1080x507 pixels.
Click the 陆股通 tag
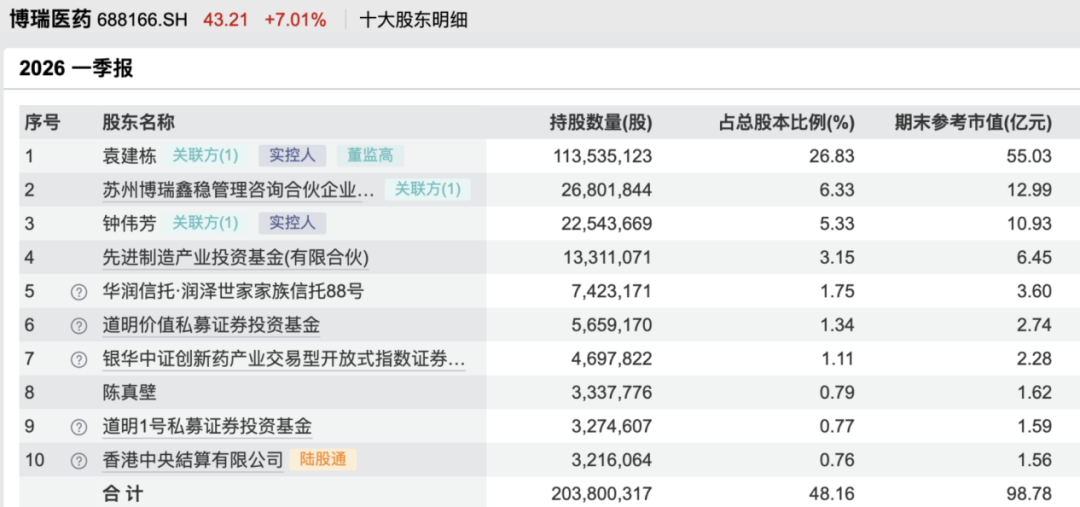click(x=323, y=460)
